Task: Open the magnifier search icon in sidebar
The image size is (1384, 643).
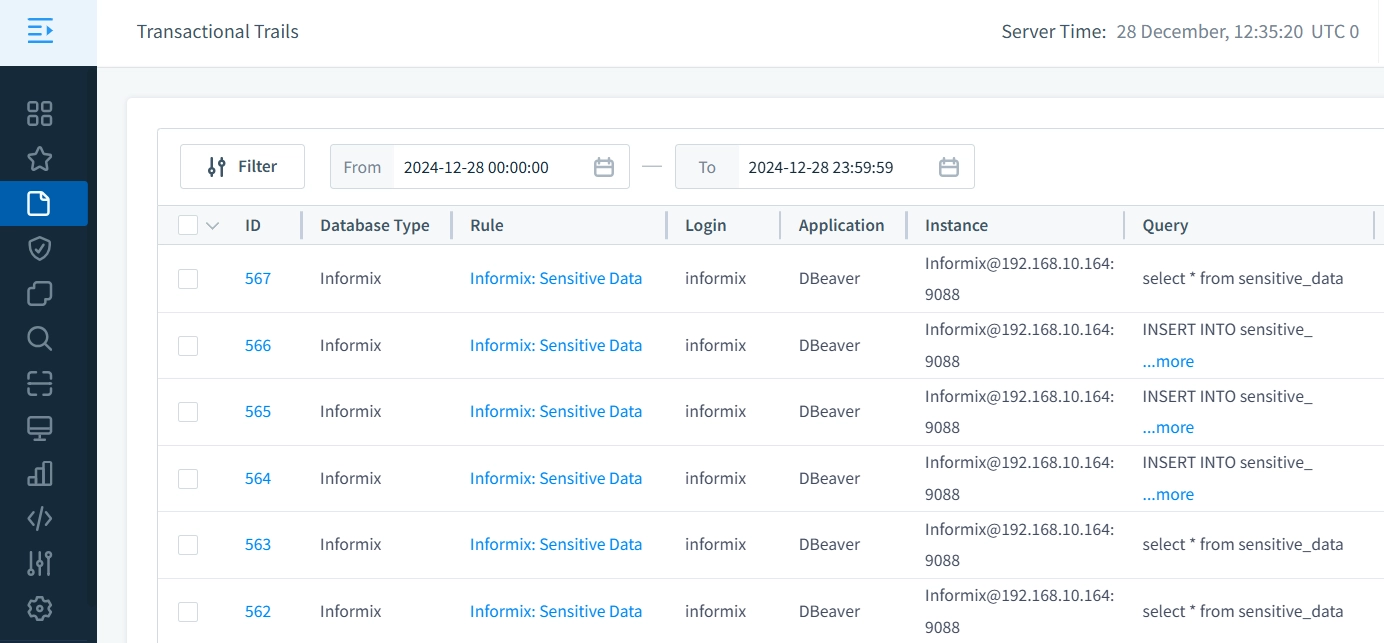Action: [40, 339]
